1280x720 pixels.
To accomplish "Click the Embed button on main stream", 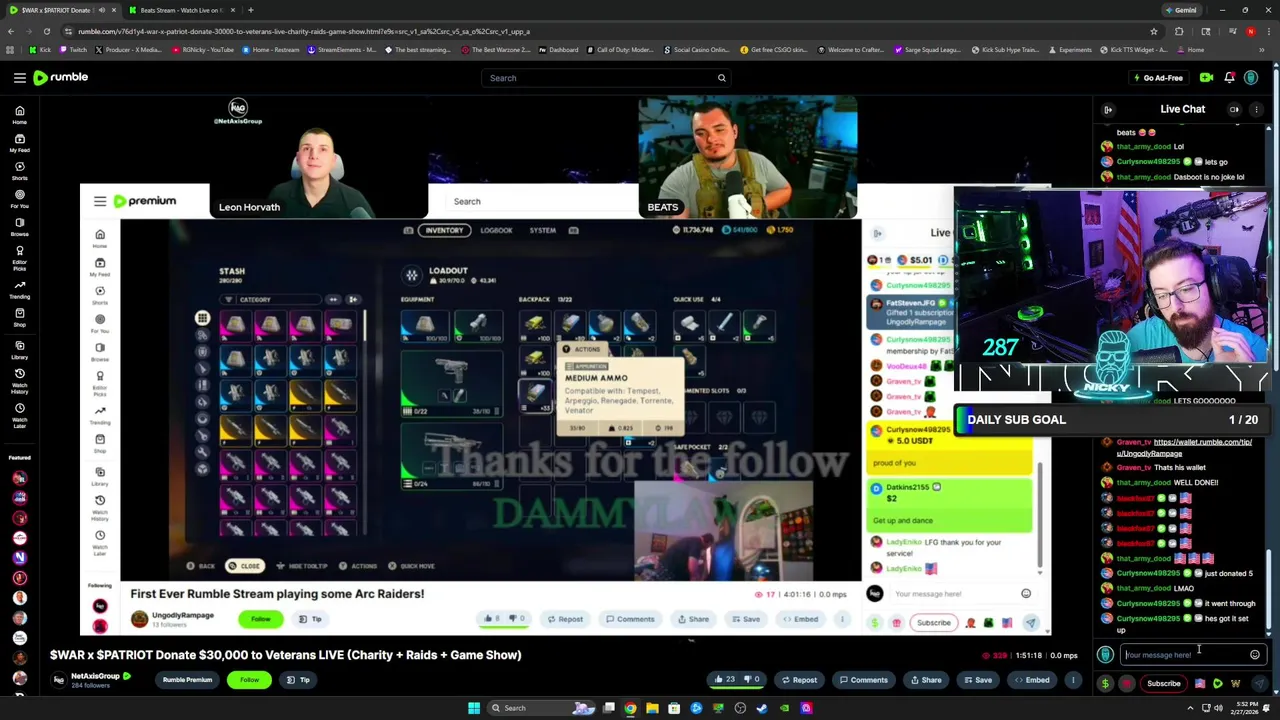I will 1031,680.
